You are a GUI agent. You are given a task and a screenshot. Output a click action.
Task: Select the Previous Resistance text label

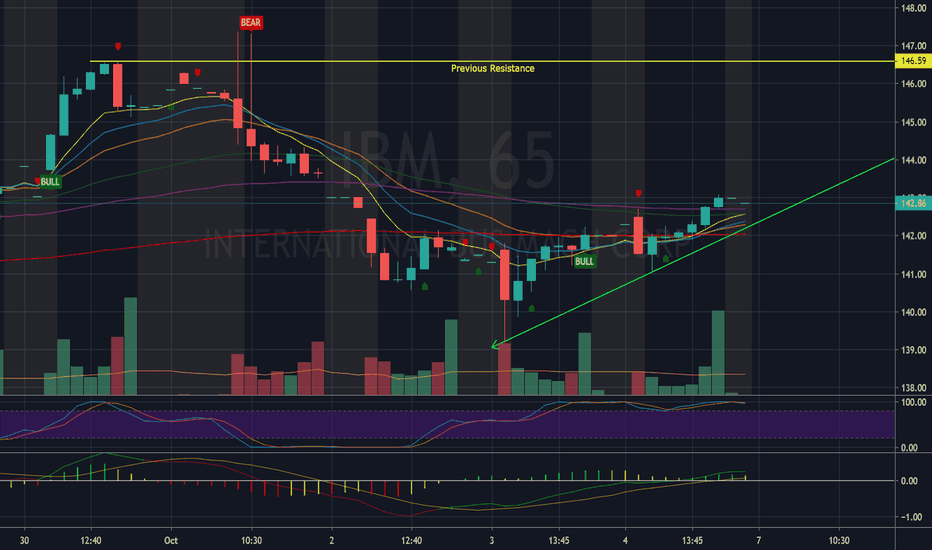[492, 68]
